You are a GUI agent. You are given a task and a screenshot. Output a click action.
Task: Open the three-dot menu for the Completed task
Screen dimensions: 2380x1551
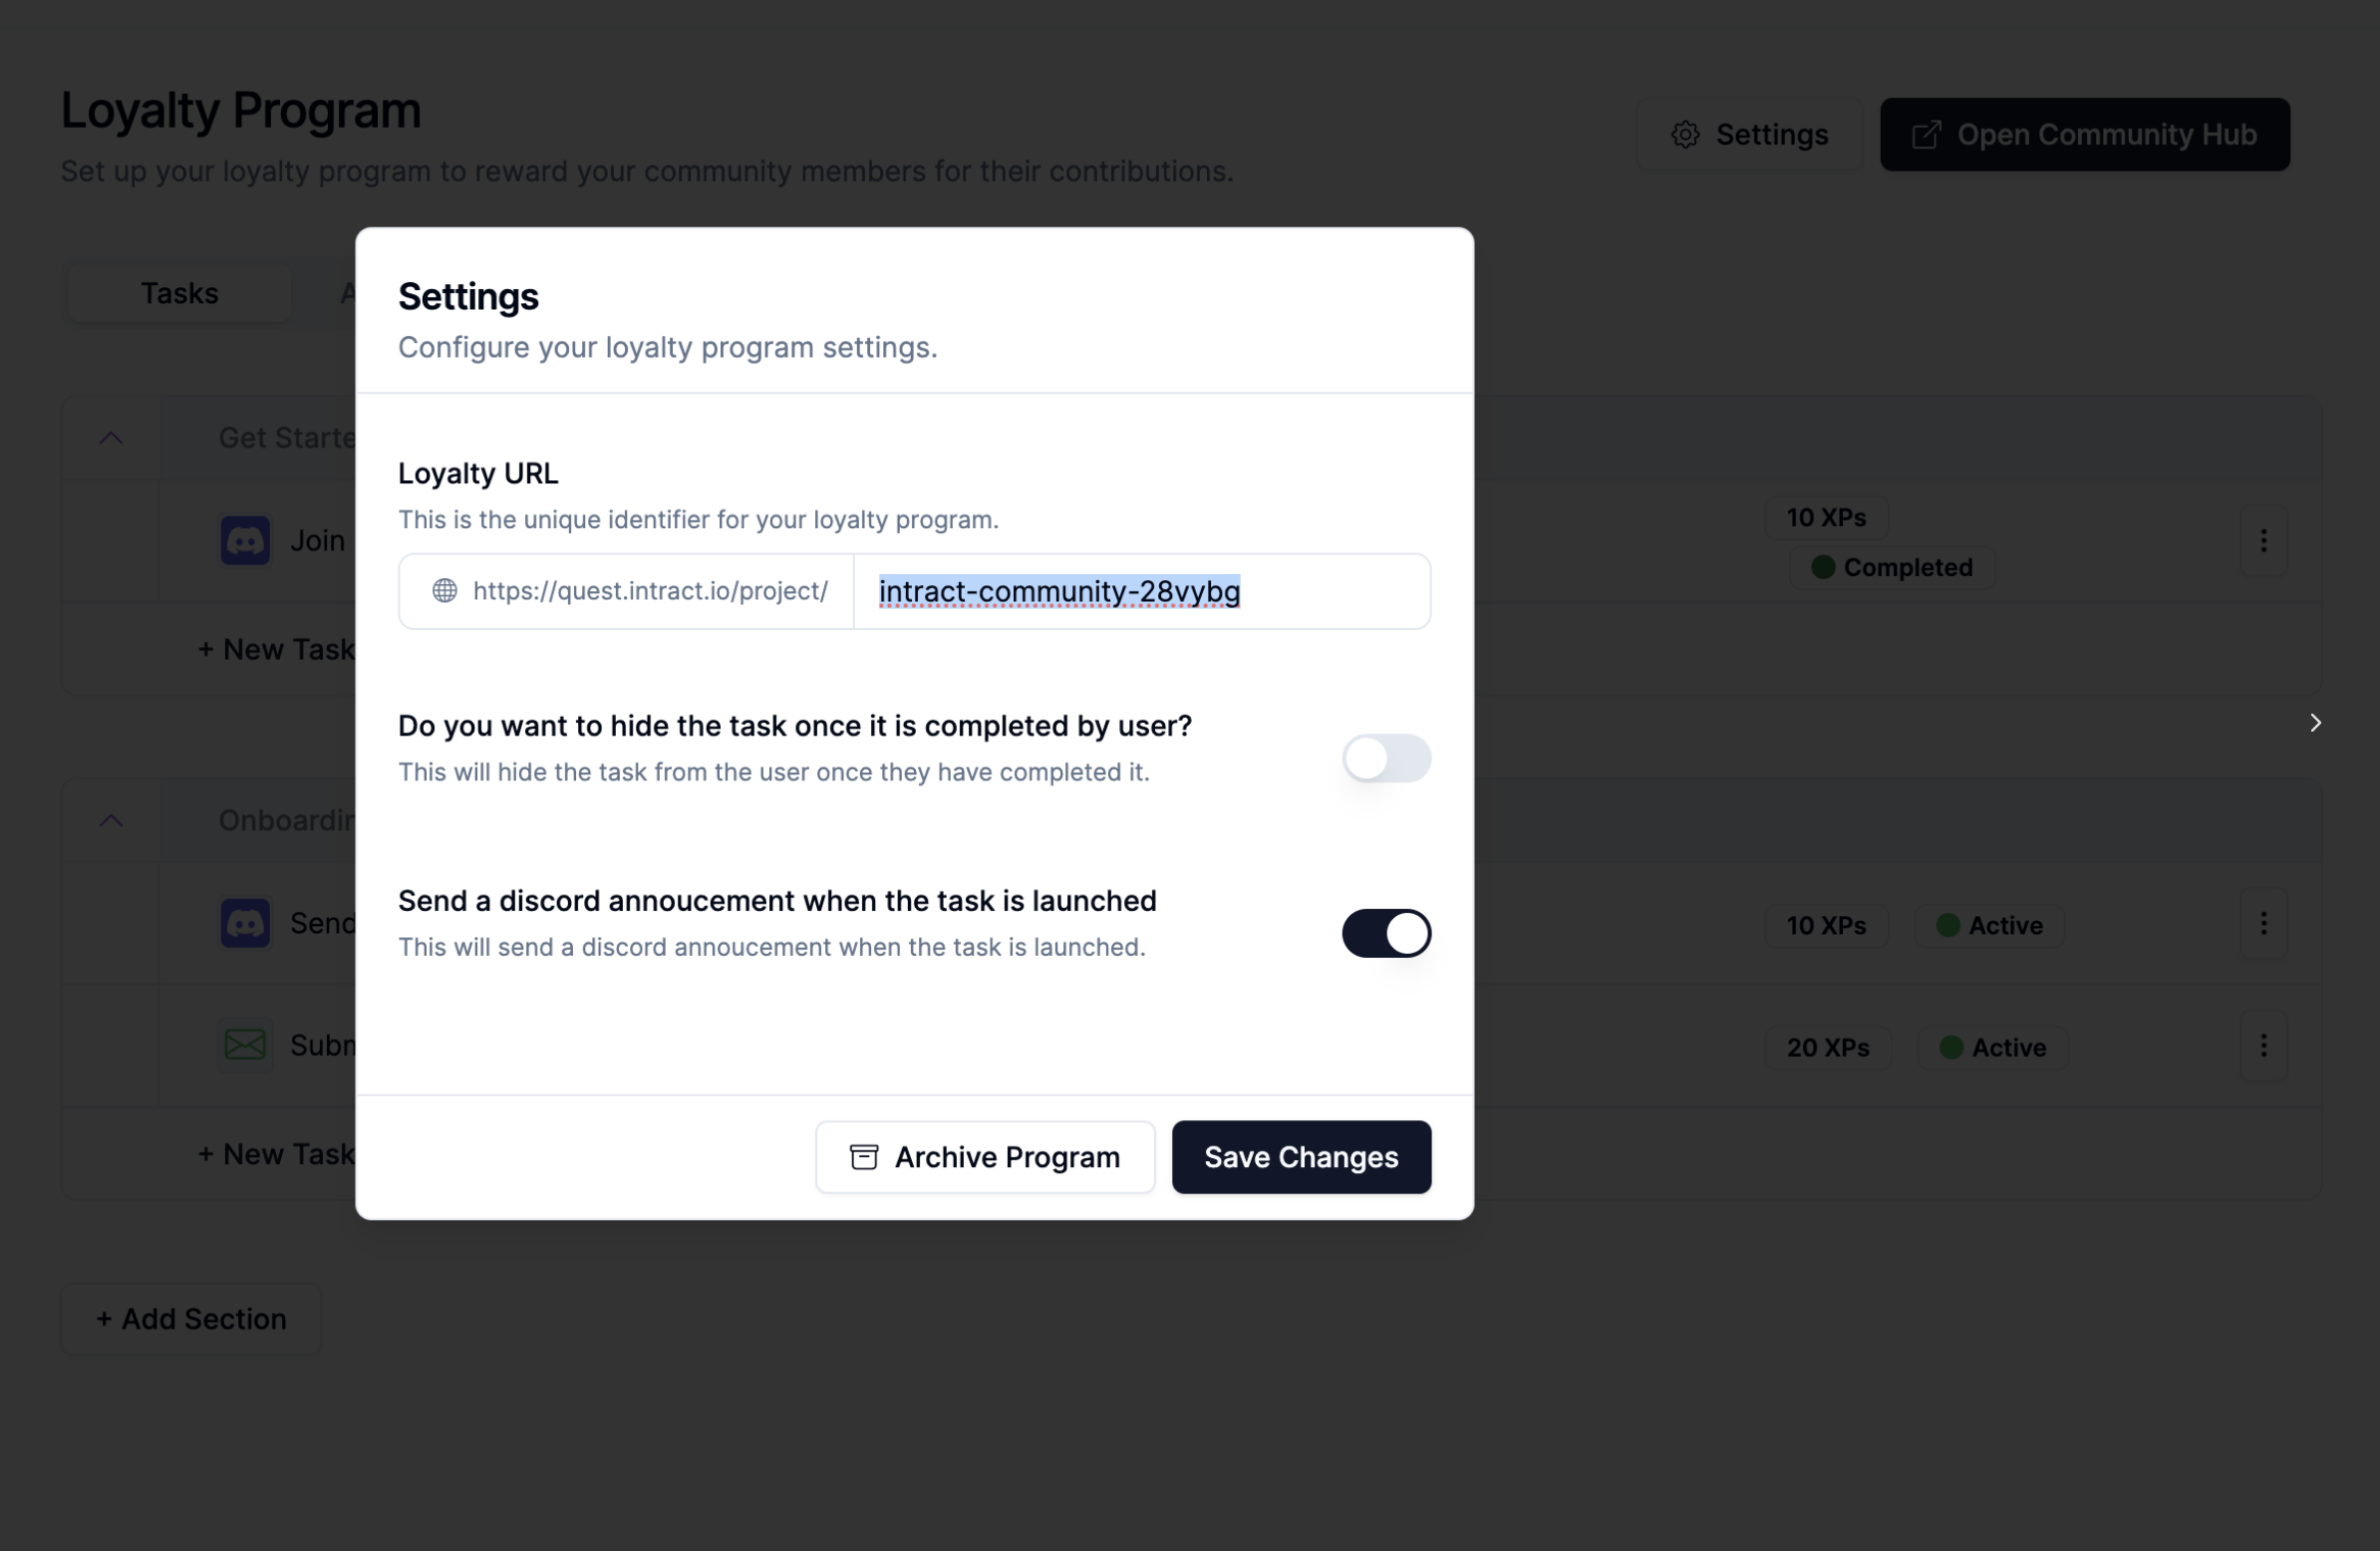[x=2263, y=541]
